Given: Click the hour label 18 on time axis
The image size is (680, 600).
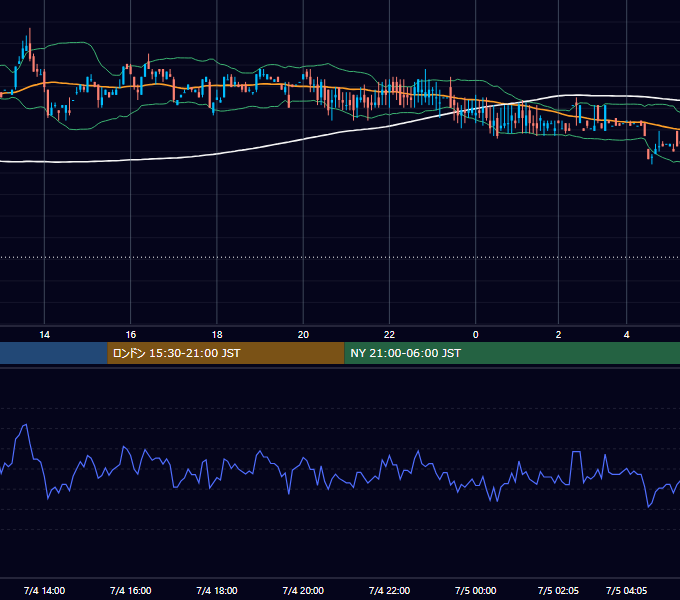Looking at the screenshot, I should 217,335.
